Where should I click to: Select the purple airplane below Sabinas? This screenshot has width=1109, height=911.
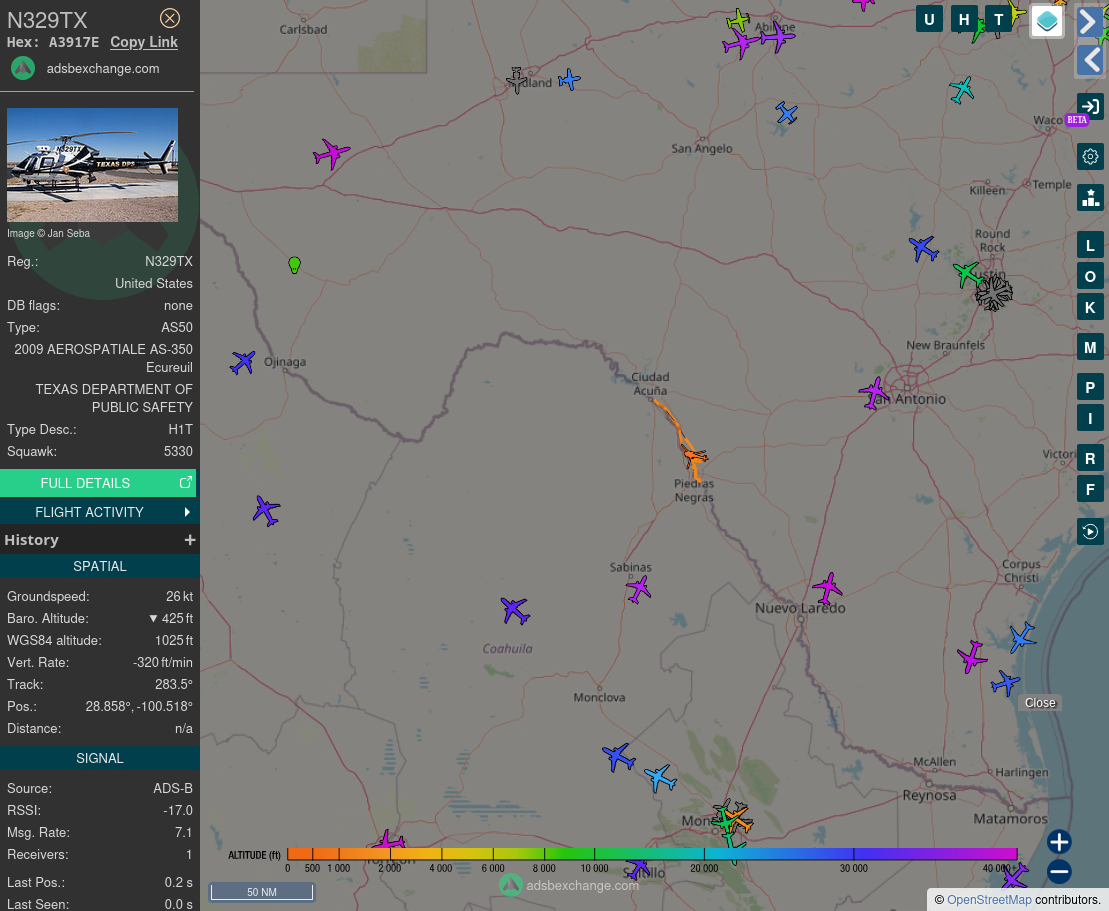pos(639,588)
